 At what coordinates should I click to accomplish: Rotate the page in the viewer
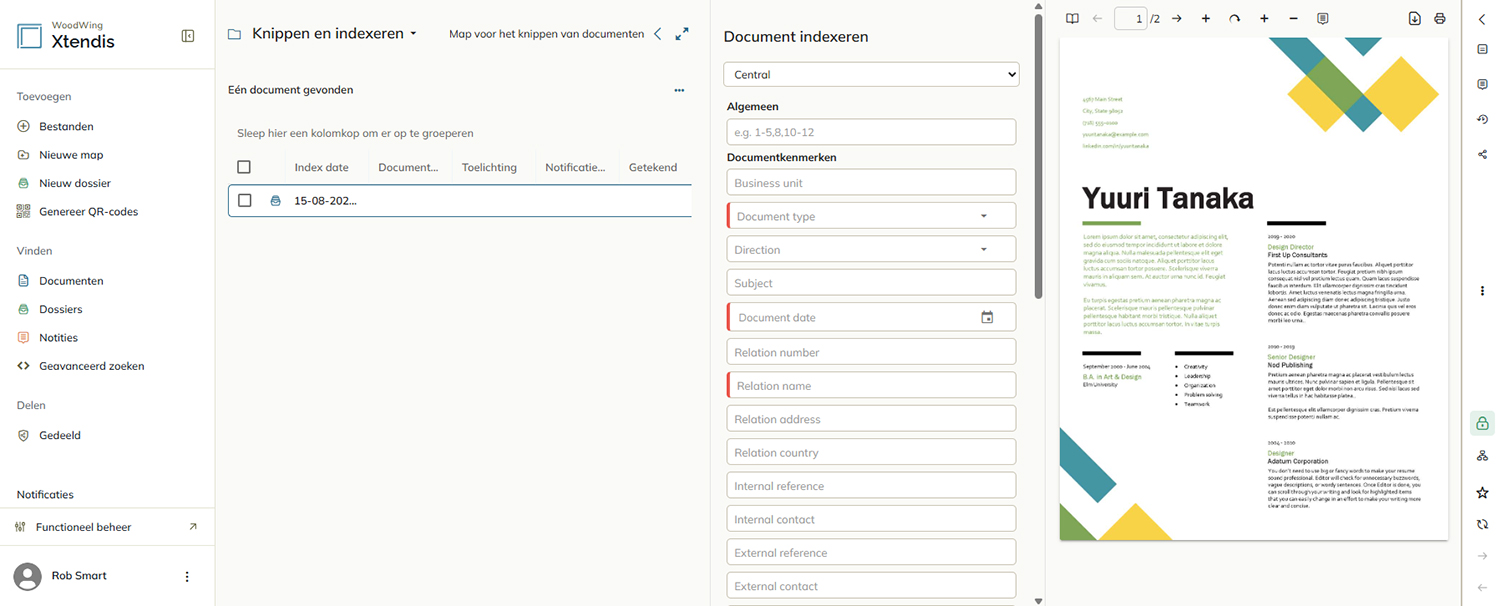point(1234,18)
